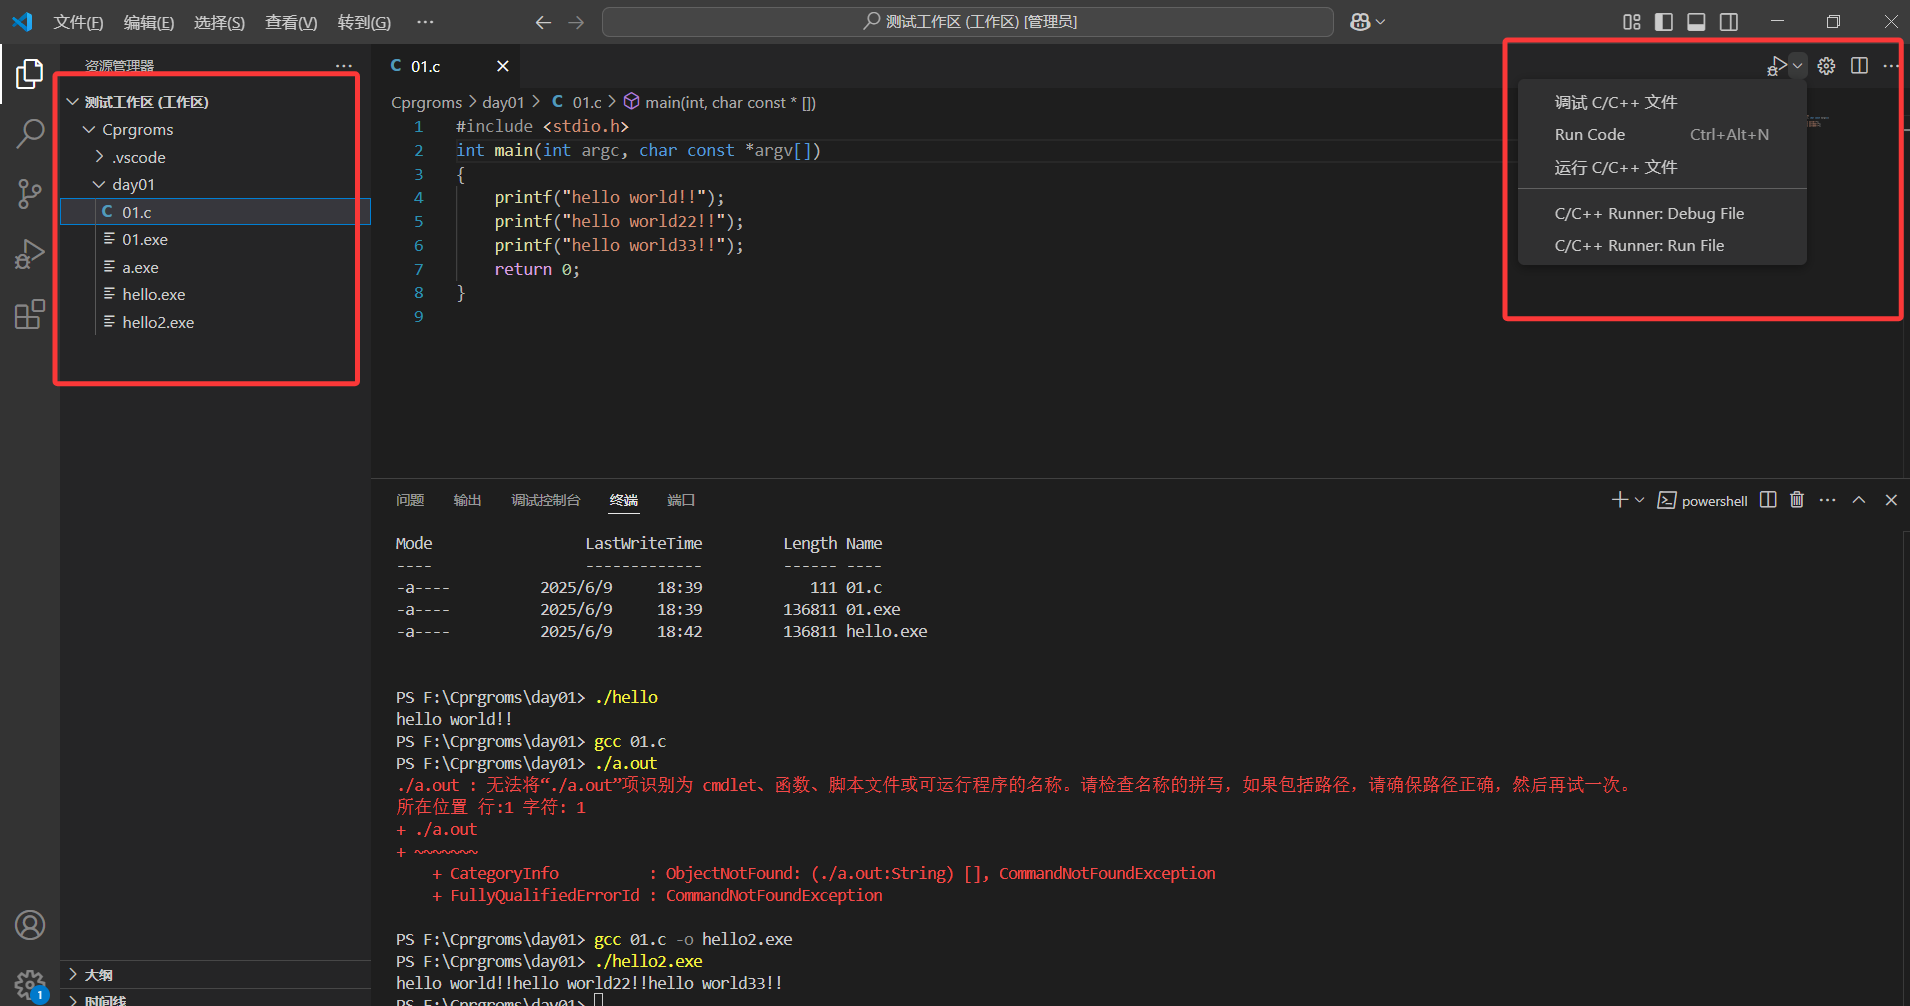
Task: Click the Run C/C++ file debug icon
Action: 1777,65
